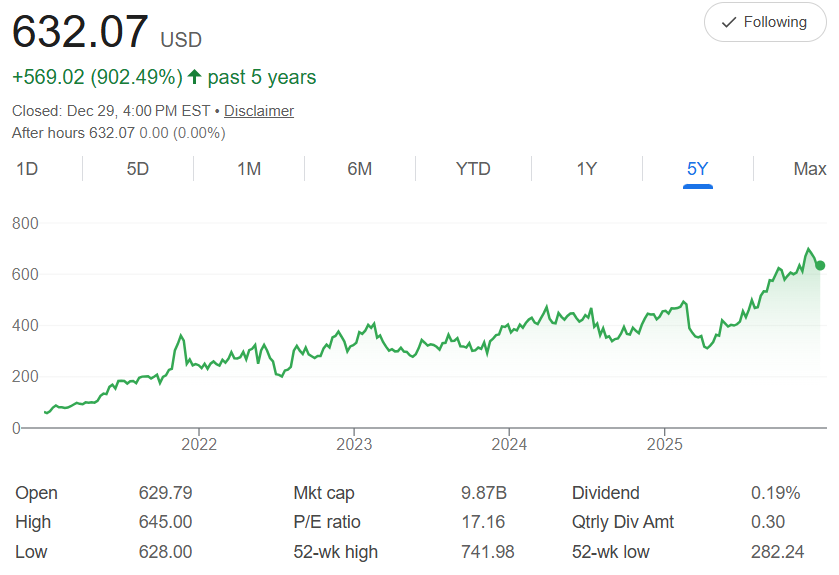The width and height of the screenshot is (839, 575).
Task: Toggle the Following button
Action: point(765,22)
